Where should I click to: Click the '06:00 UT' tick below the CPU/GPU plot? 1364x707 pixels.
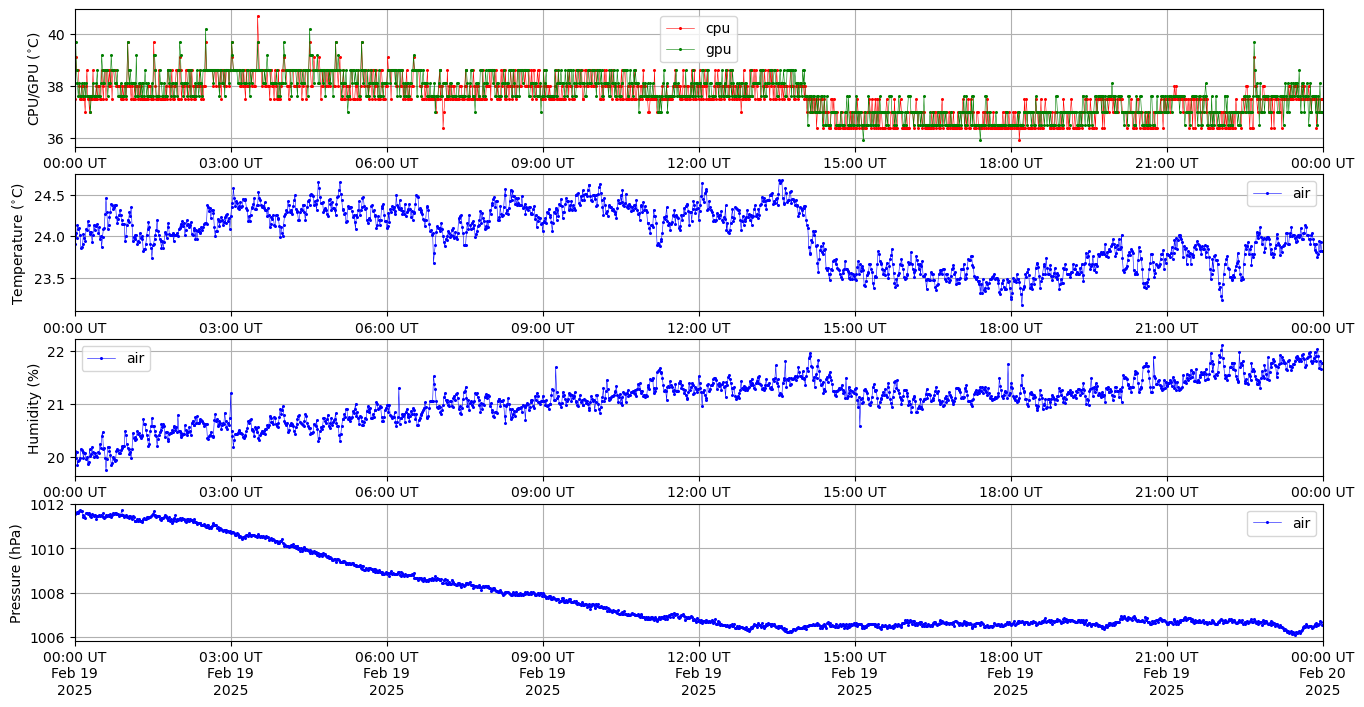[386, 162]
